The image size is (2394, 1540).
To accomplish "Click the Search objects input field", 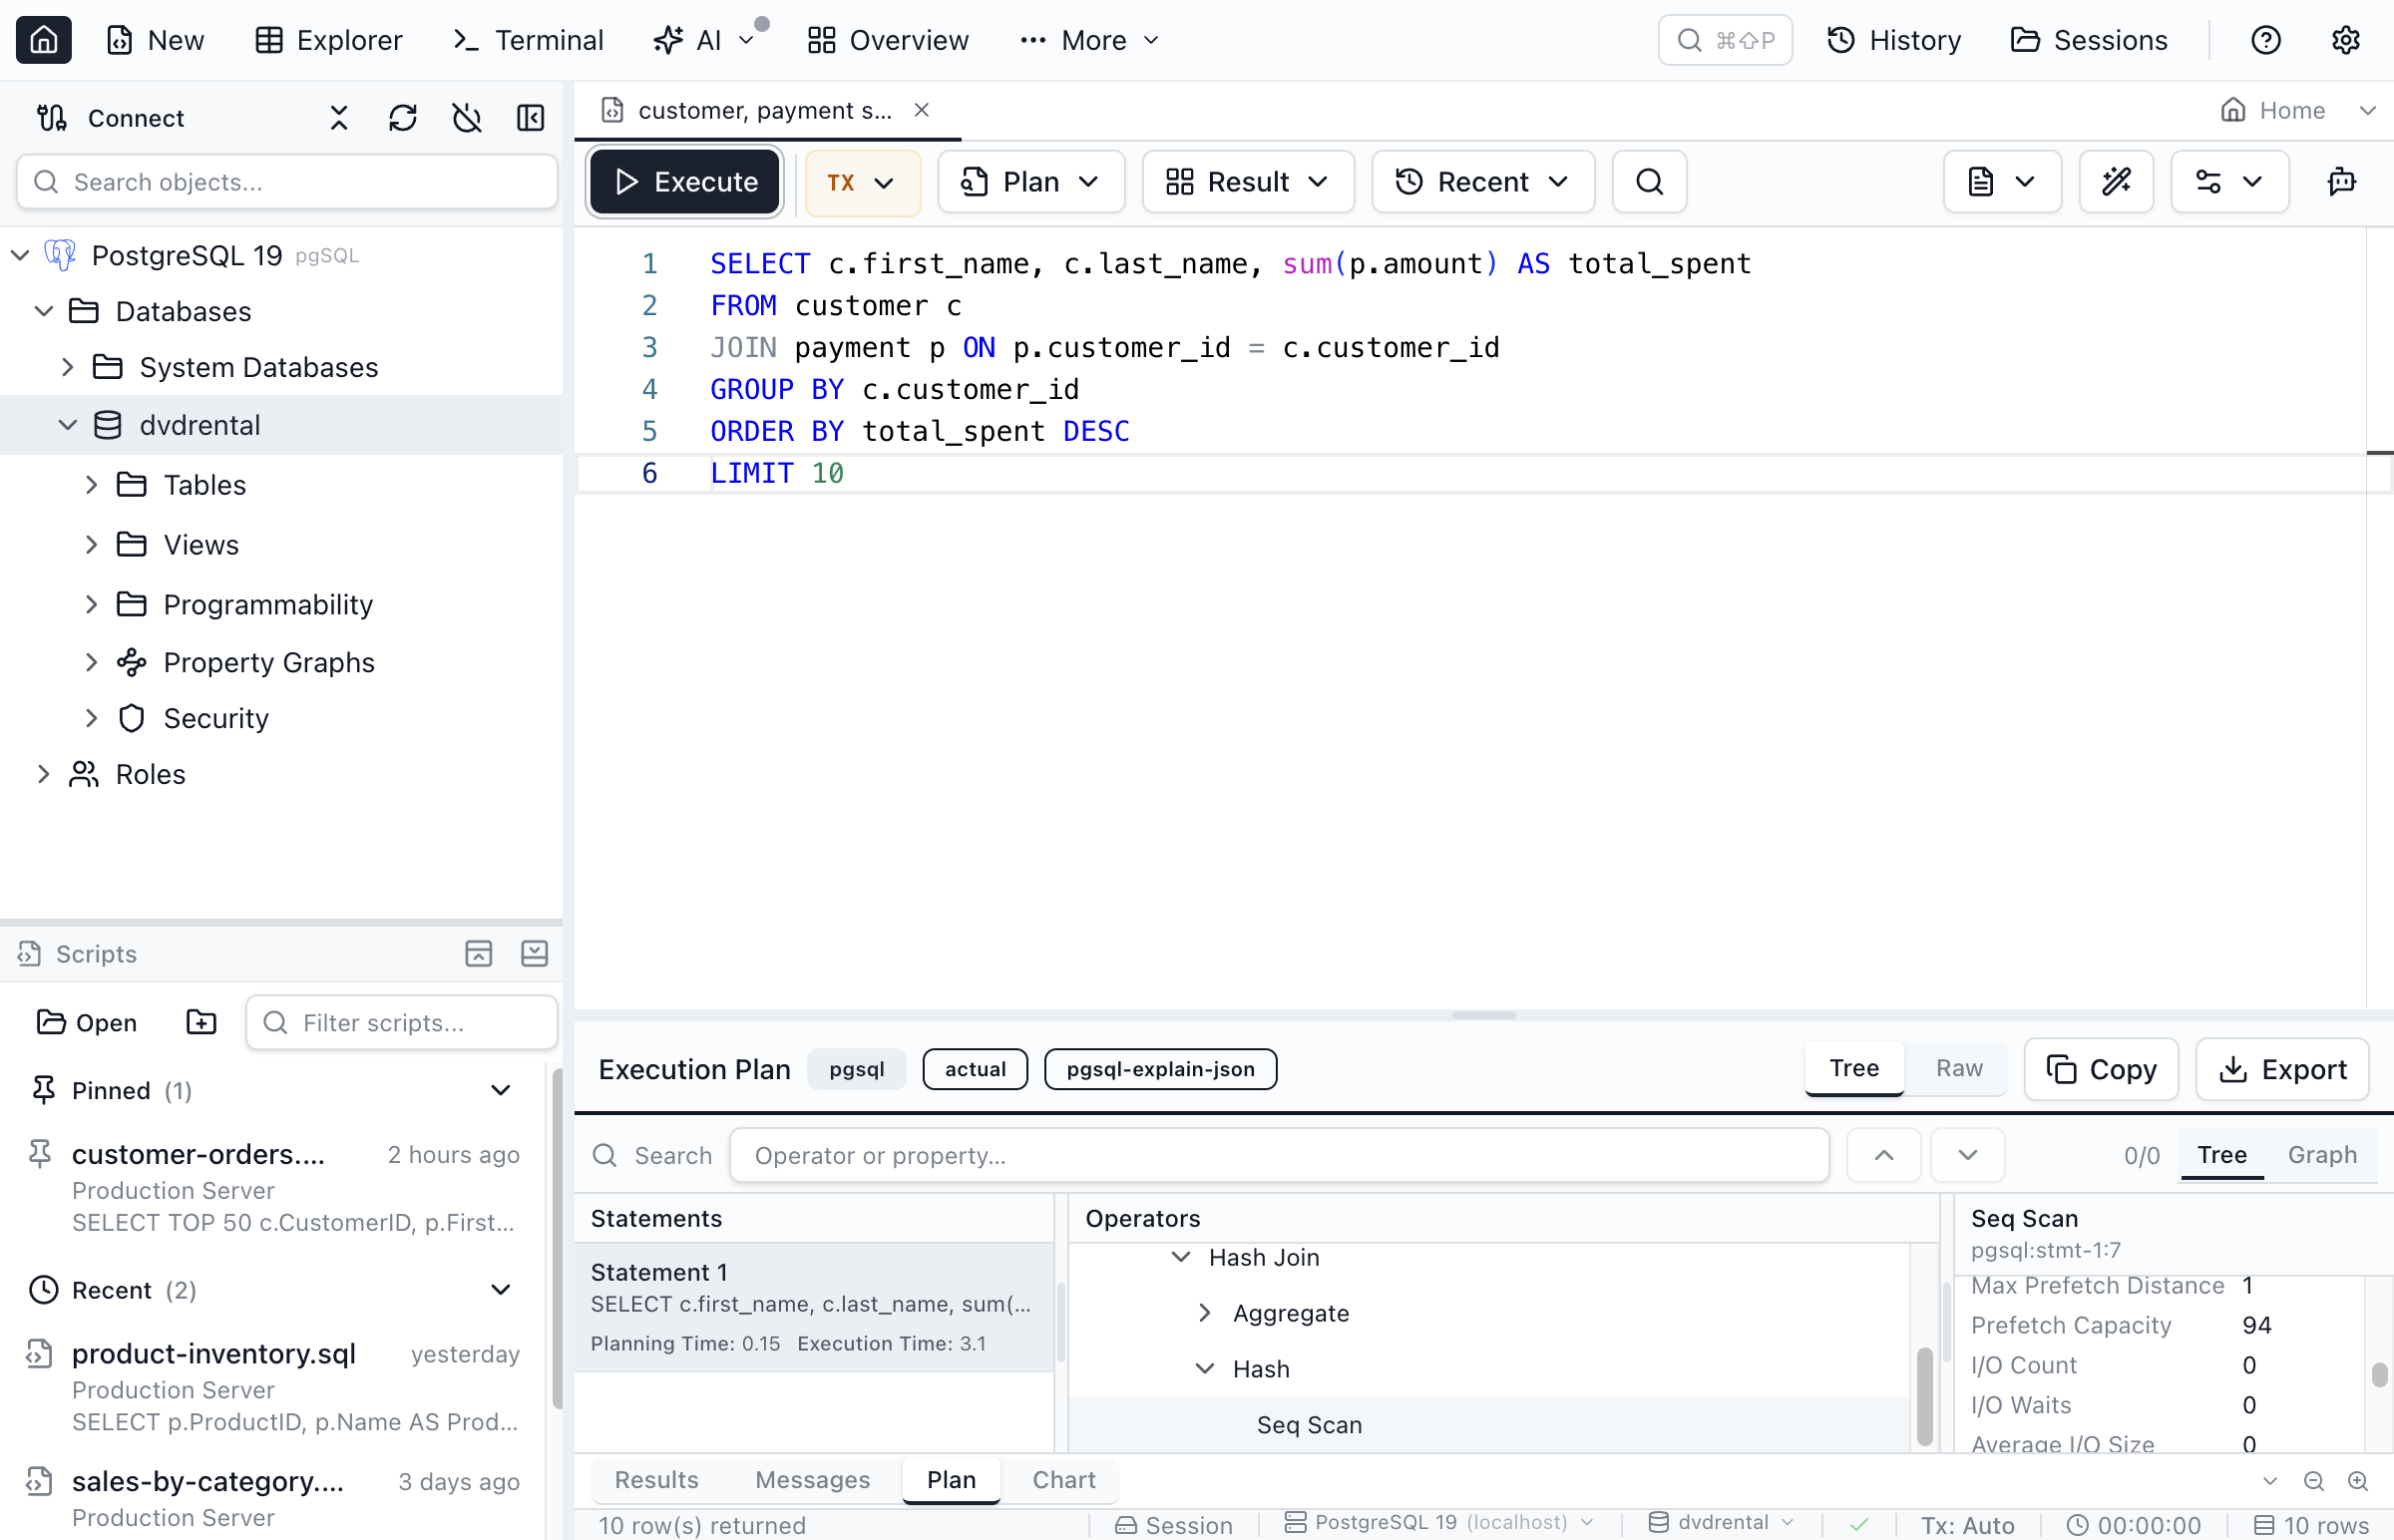I will point(287,182).
